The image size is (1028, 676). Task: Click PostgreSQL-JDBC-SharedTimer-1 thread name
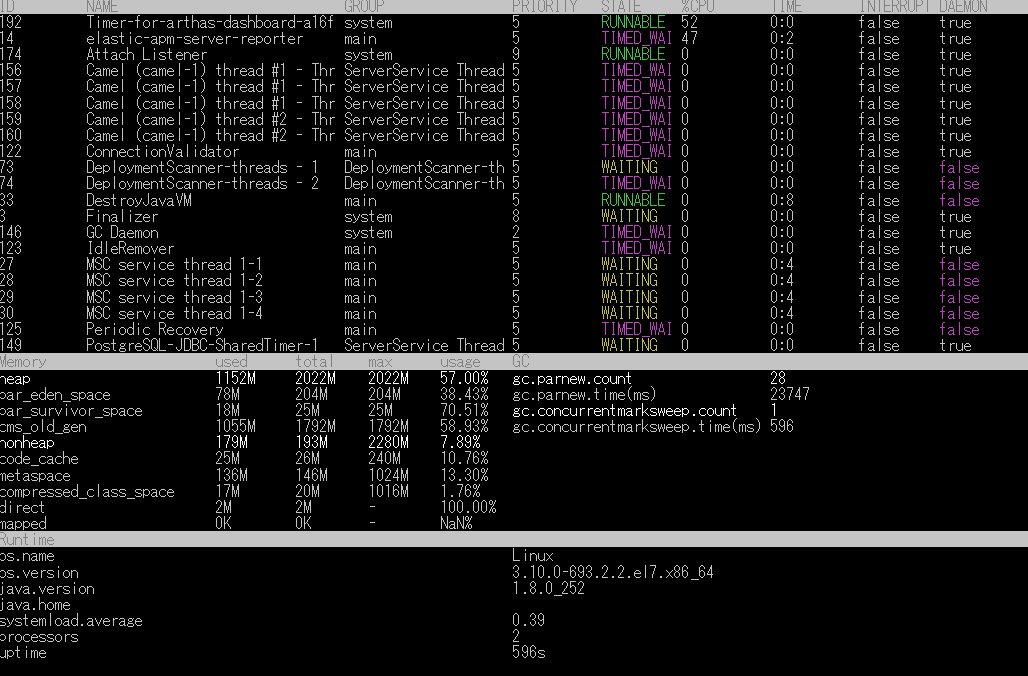point(202,345)
